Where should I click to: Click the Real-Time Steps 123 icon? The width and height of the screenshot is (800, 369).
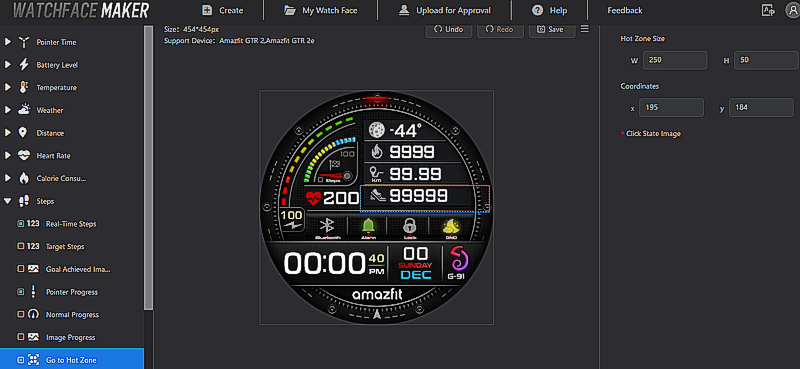click(x=33, y=224)
